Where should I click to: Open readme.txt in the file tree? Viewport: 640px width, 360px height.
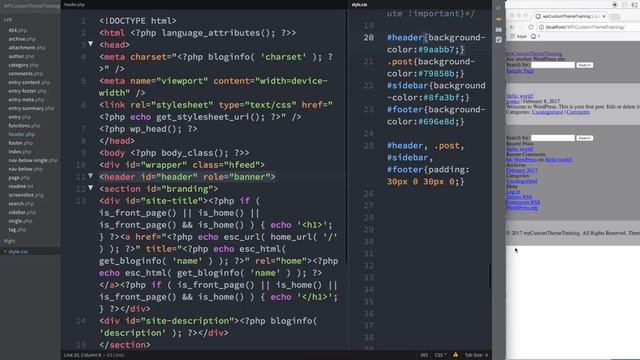pyautogui.click(x=21, y=186)
